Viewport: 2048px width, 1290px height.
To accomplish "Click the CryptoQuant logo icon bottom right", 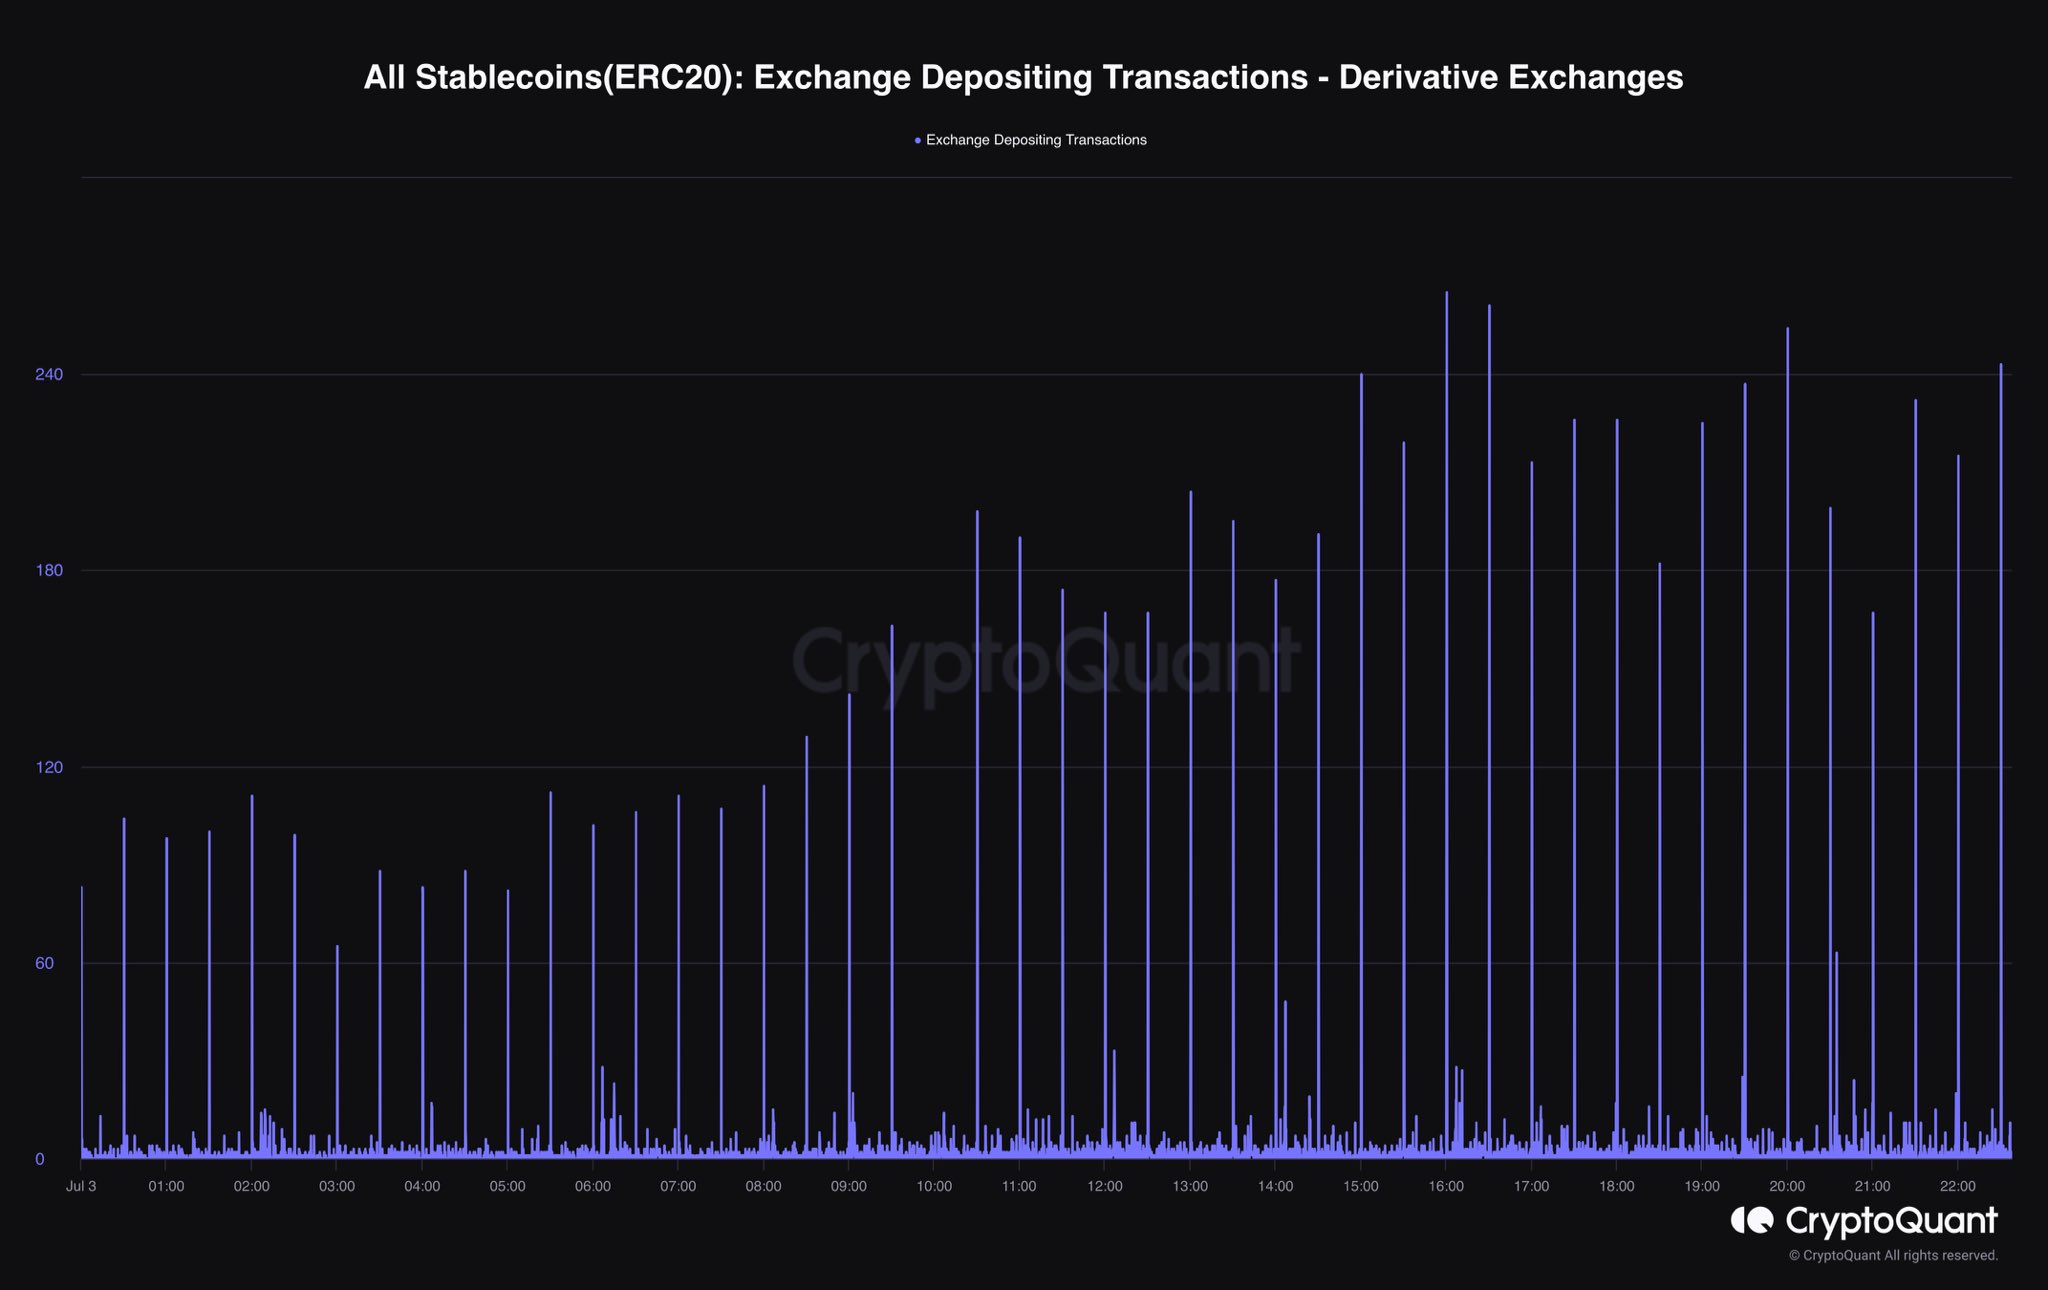I will (x=1752, y=1220).
